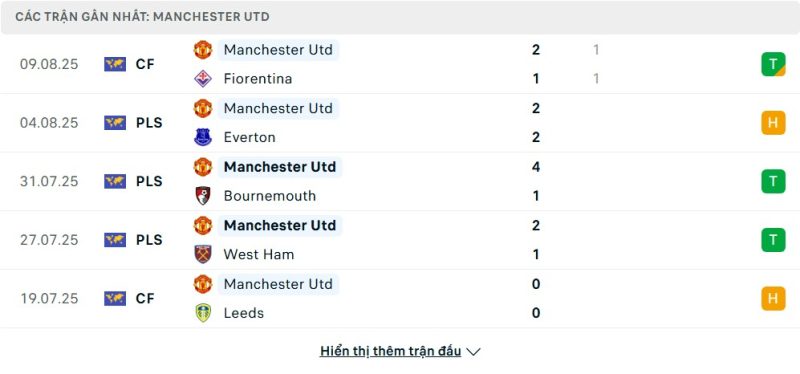Click the green T badge for the West Ham match
This screenshot has height=374, width=800.
click(773, 240)
